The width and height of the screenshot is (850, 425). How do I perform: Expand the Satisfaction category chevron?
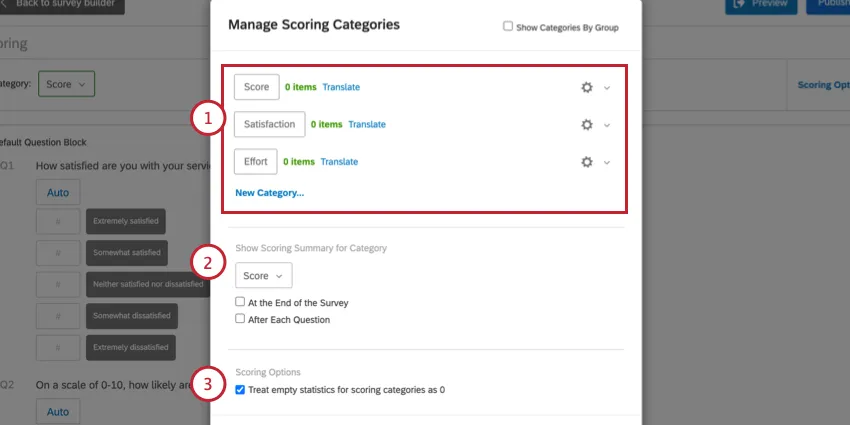click(x=607, y=125)
